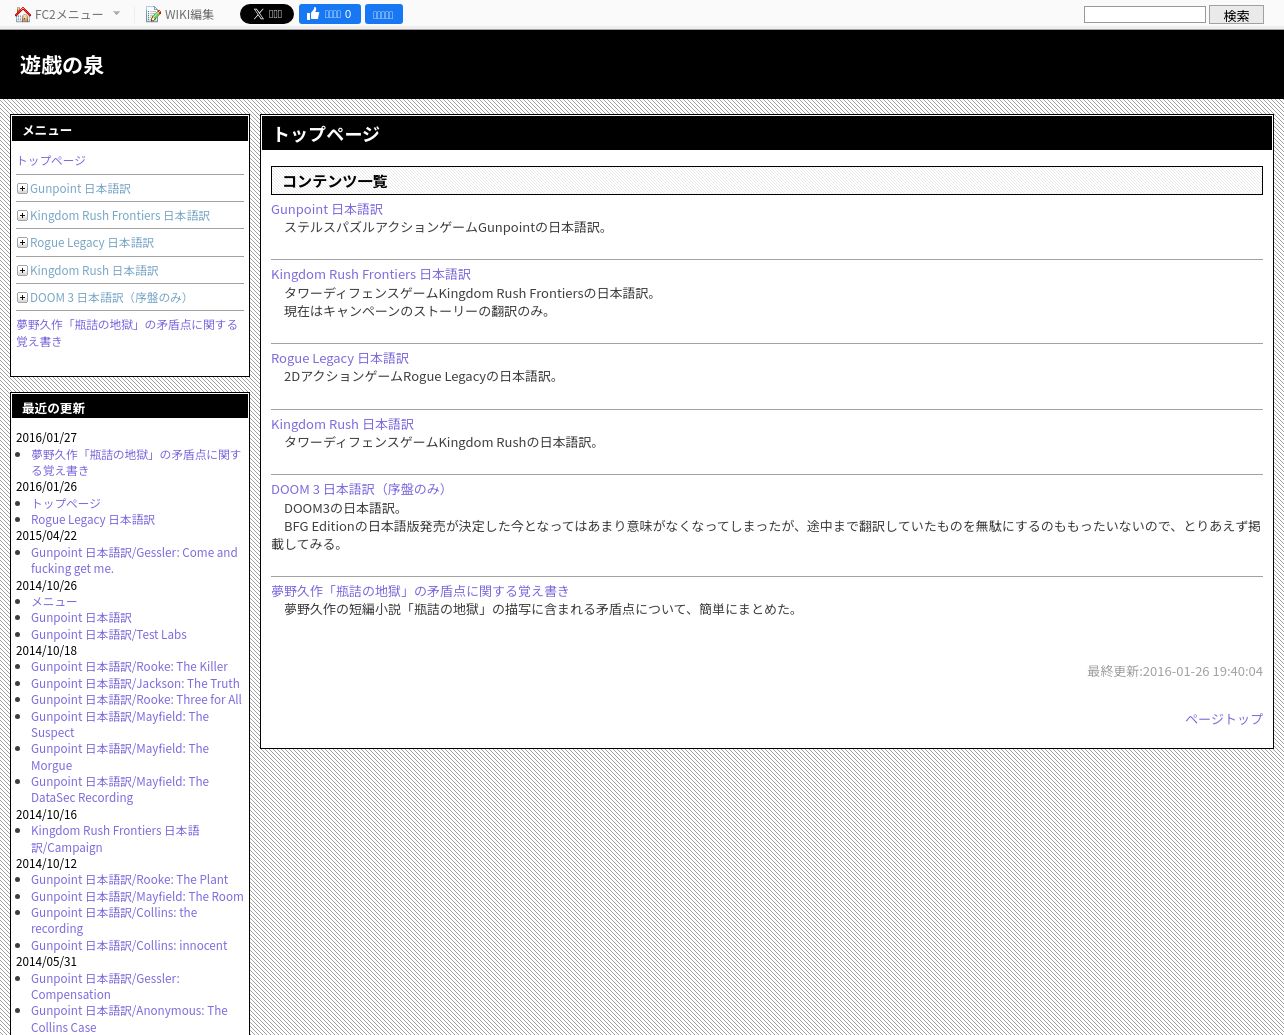Viewport: 1284px width, 1035px height.
Task: Open Rogue Legacy 日本語訳 sidebar item
Action: pyautogui.click(x=92, y=242)
